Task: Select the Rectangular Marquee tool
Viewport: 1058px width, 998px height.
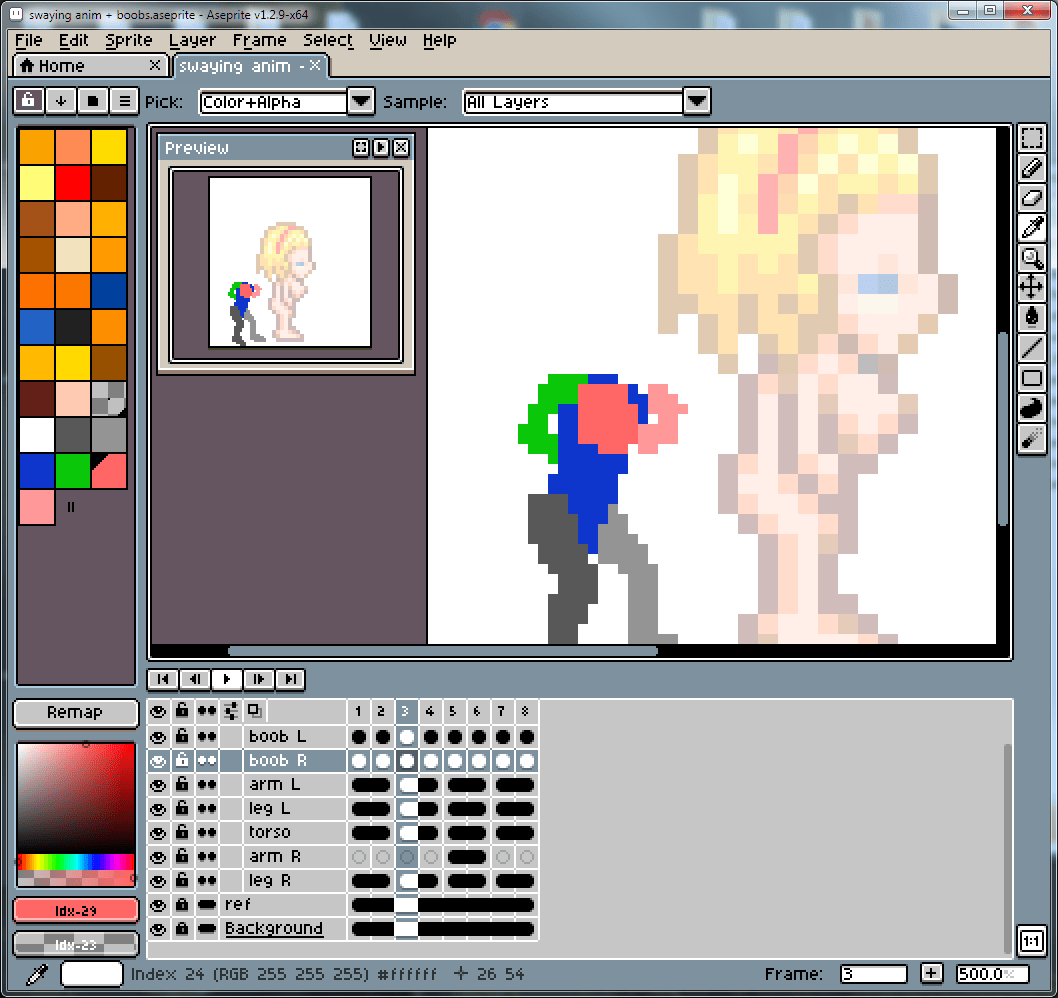Action: coord(1031,139)
